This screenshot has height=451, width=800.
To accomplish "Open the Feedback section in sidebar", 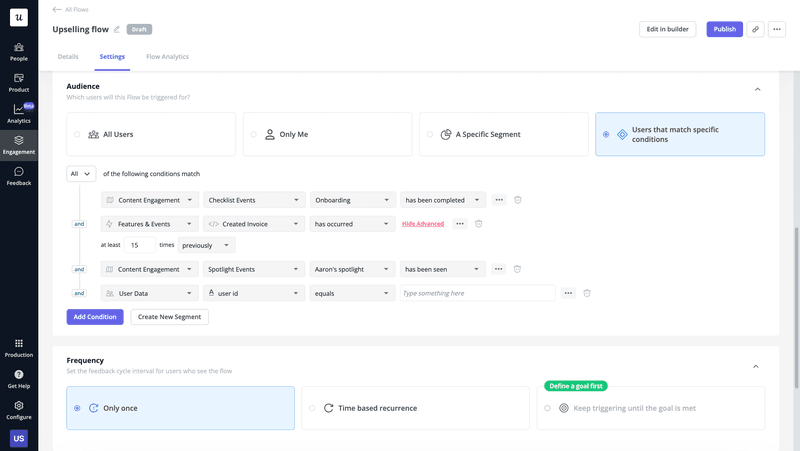I will (19, 177).
